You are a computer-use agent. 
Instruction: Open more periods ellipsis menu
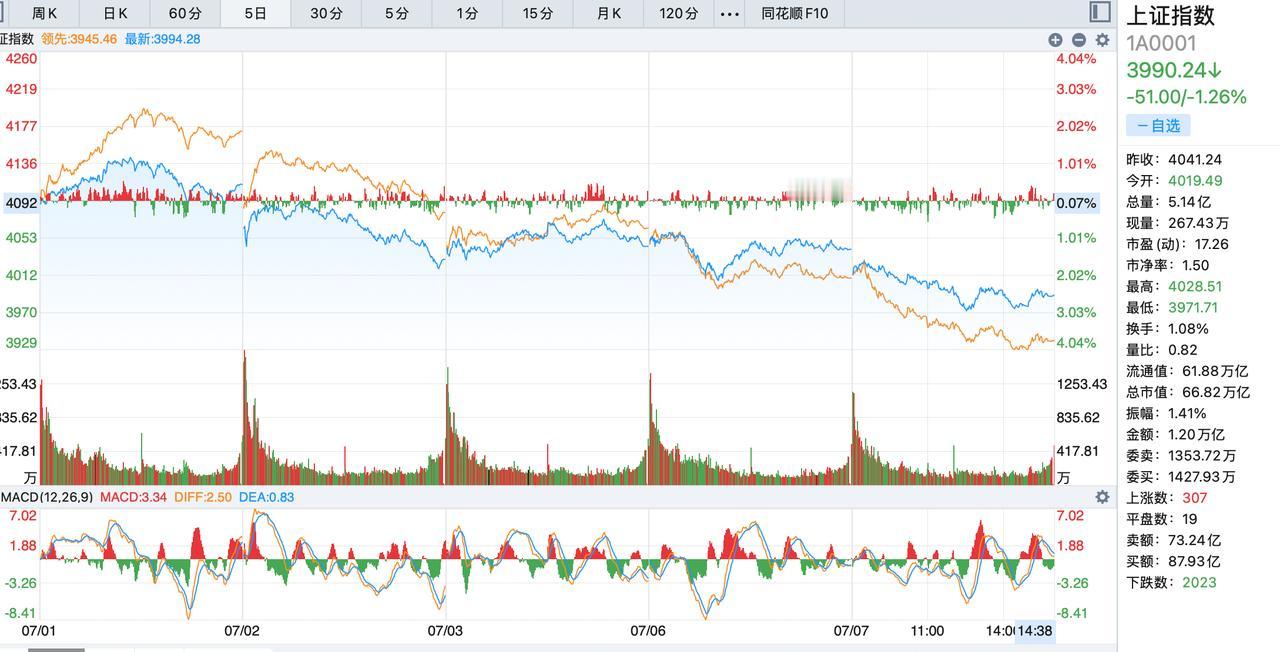(x=730, y=14)
